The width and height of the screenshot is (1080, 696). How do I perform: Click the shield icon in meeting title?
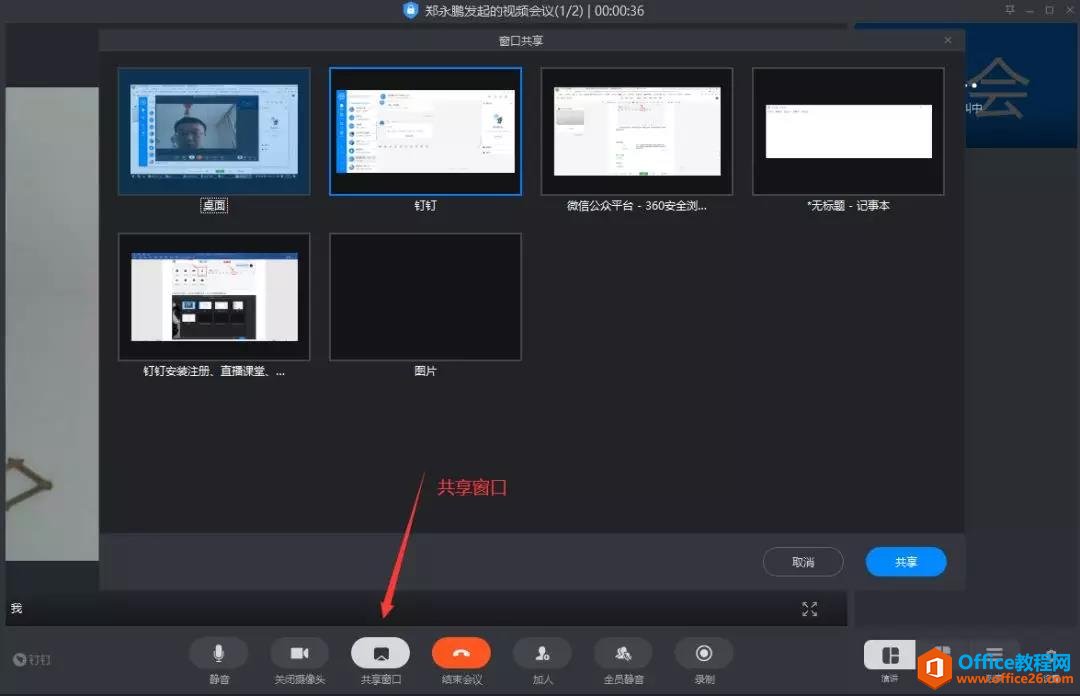pyautogui.click(x=411, y=10)
